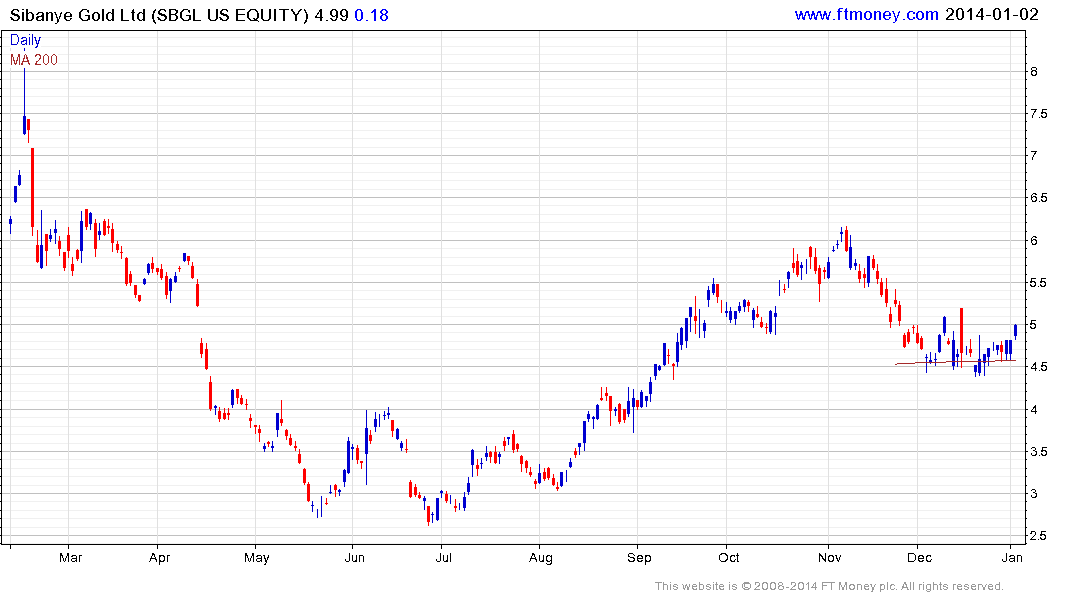Click the FT Money copyright notice
This screenshot has height=600, width=1075.
[829, 586]
